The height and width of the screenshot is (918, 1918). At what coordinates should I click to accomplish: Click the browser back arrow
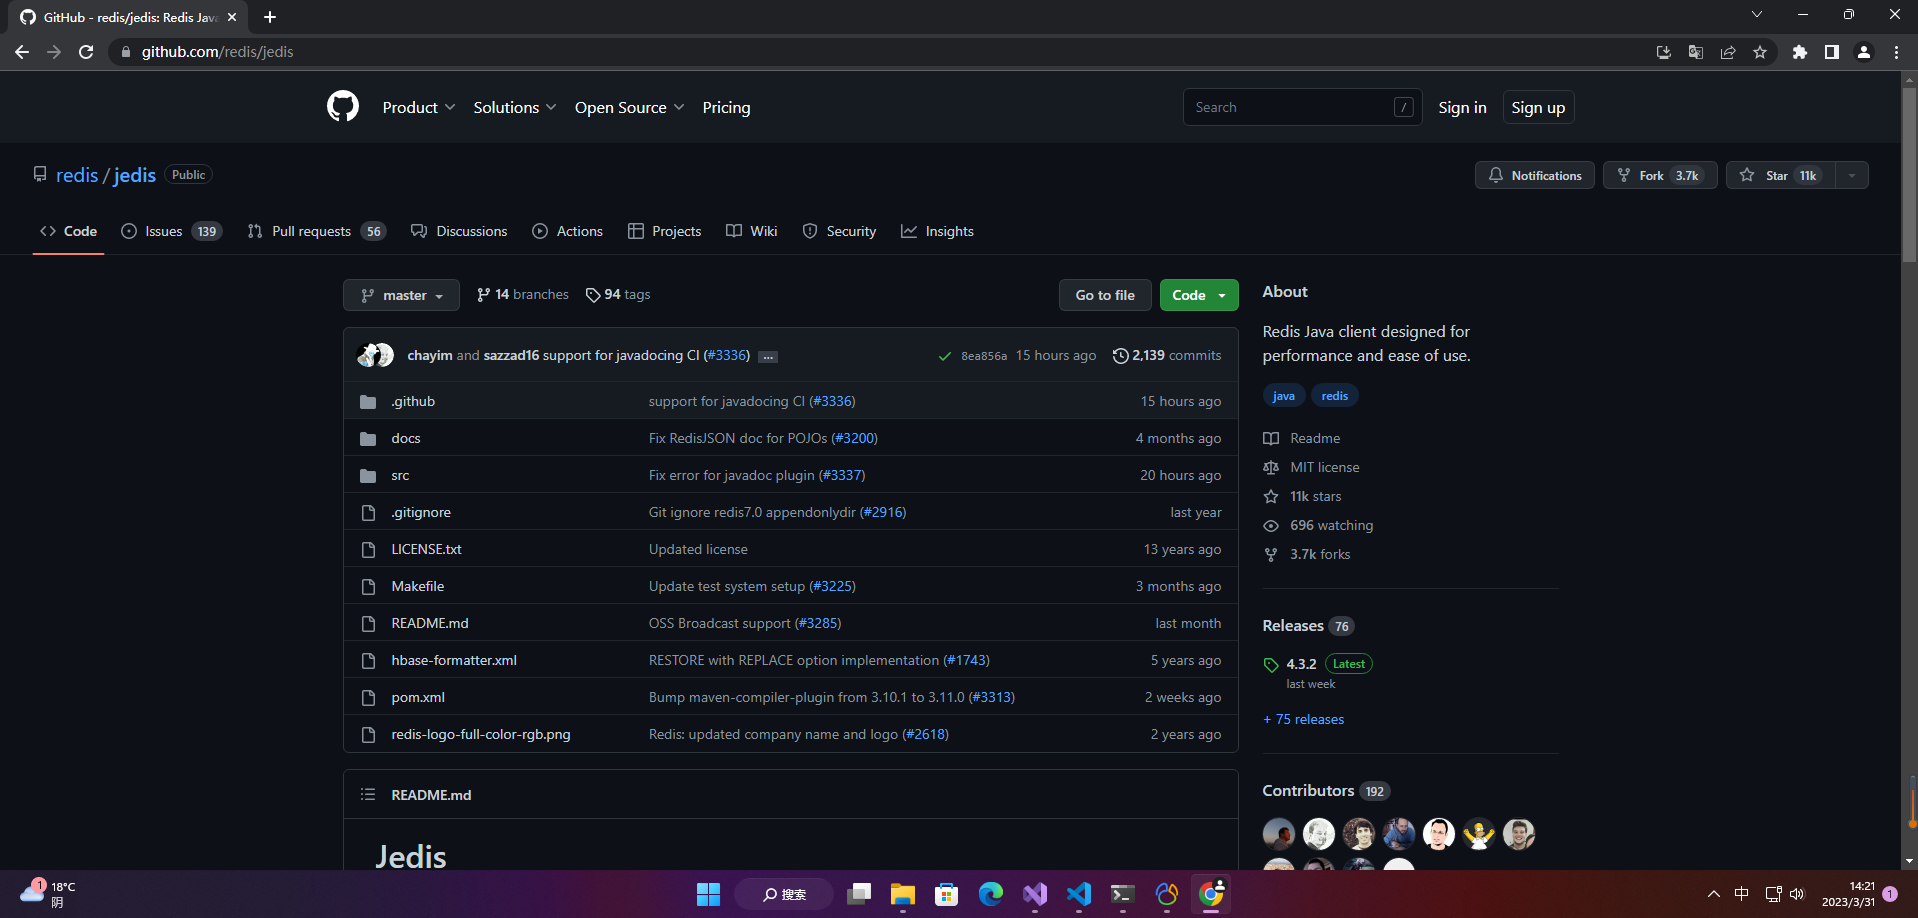[x=22, y=52]
